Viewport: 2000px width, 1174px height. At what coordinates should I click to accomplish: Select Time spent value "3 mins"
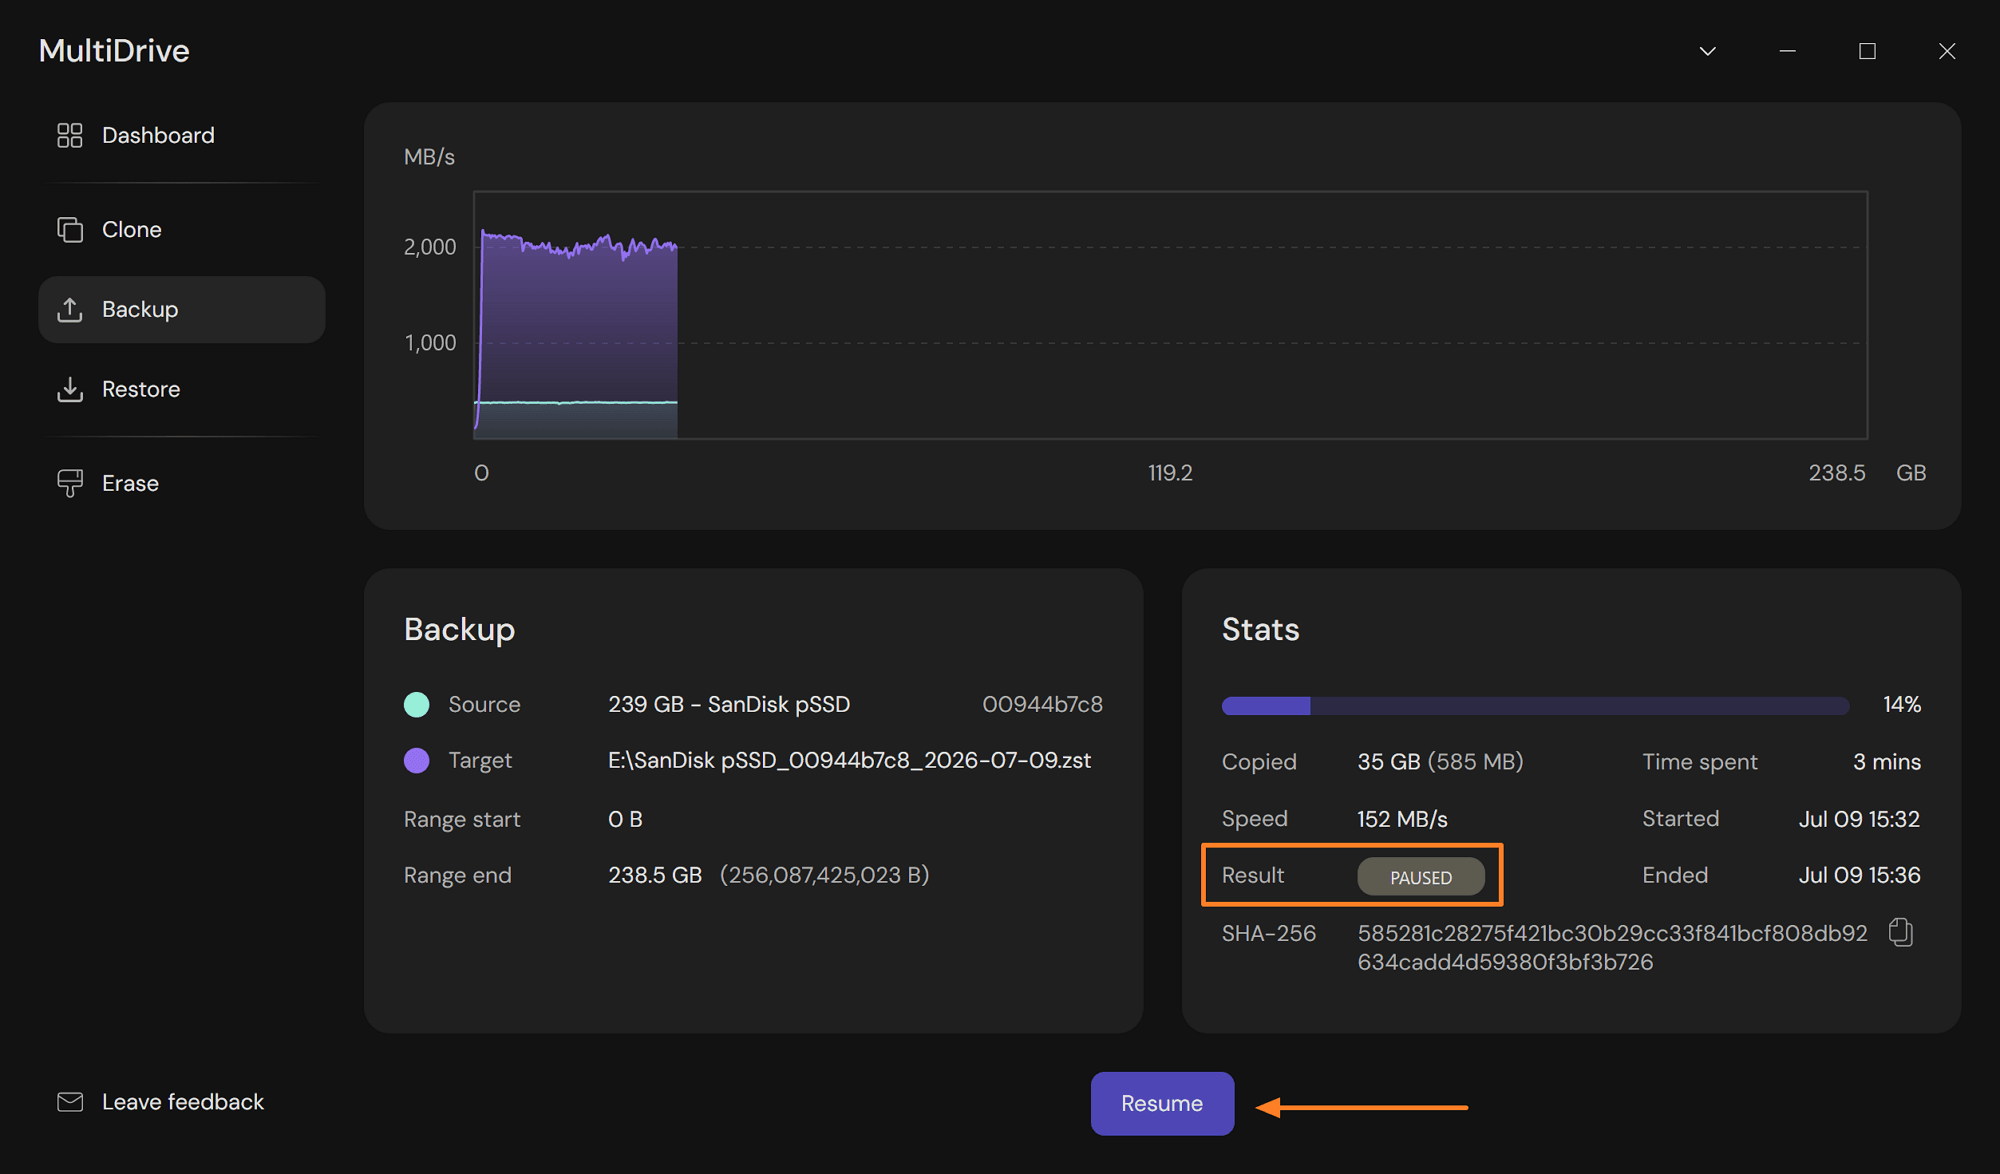point(1887,762)
